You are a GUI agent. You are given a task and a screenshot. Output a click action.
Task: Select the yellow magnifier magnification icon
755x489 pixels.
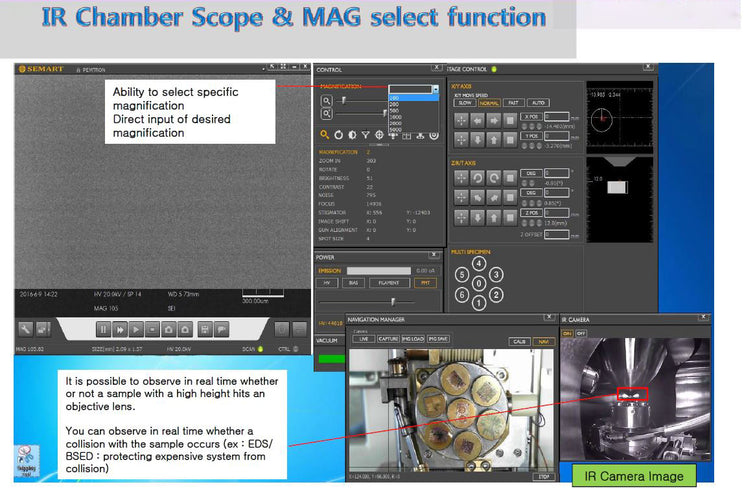point(325,135)
